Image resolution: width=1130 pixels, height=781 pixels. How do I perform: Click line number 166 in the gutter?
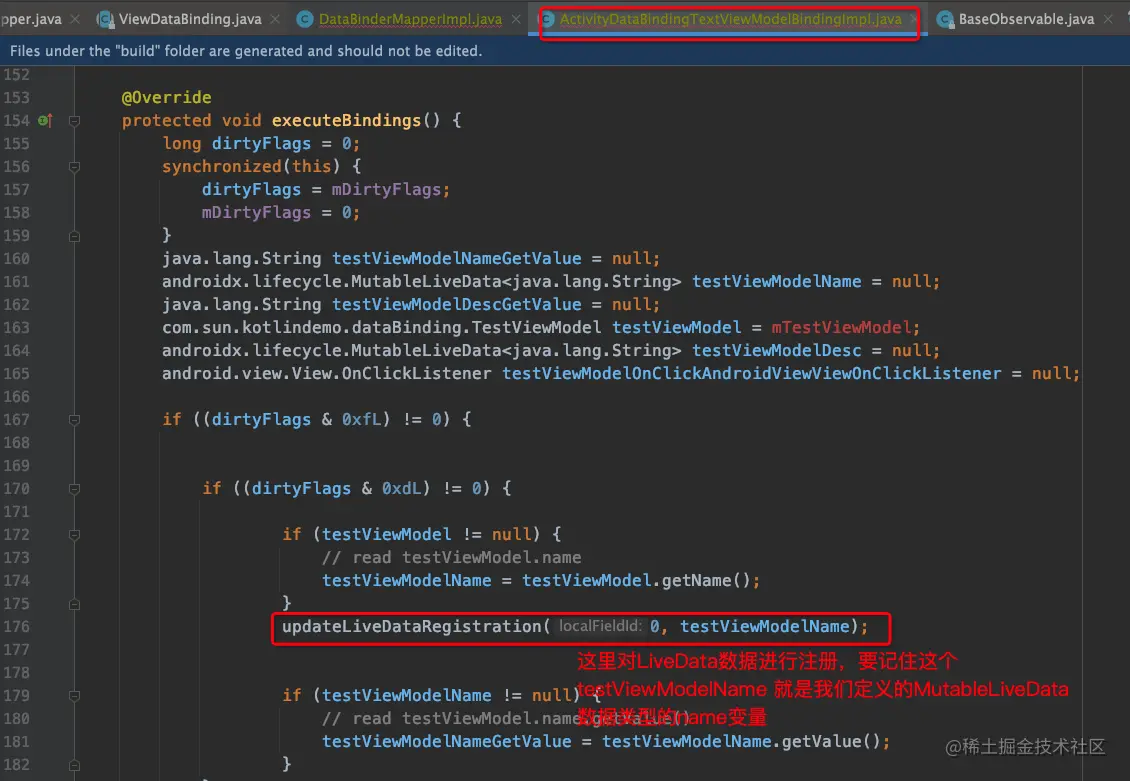[x=17, y=396]
